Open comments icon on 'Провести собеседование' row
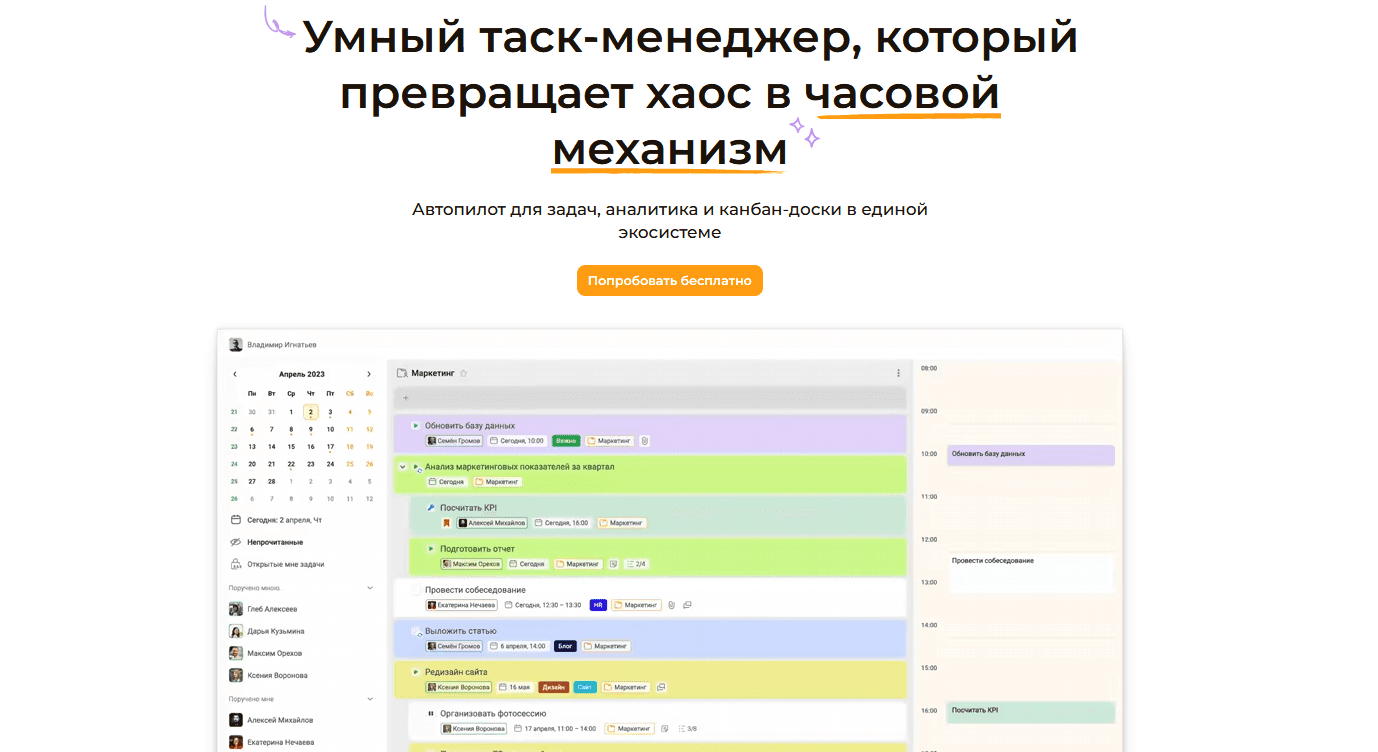Image resolution: width=1378 pixels, height=752 pixels. tap(687, 605)
